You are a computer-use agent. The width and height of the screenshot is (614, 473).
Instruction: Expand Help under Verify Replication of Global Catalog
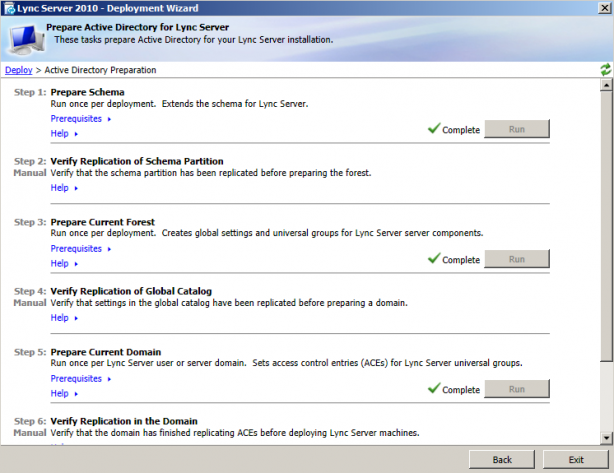coord(64,318)
